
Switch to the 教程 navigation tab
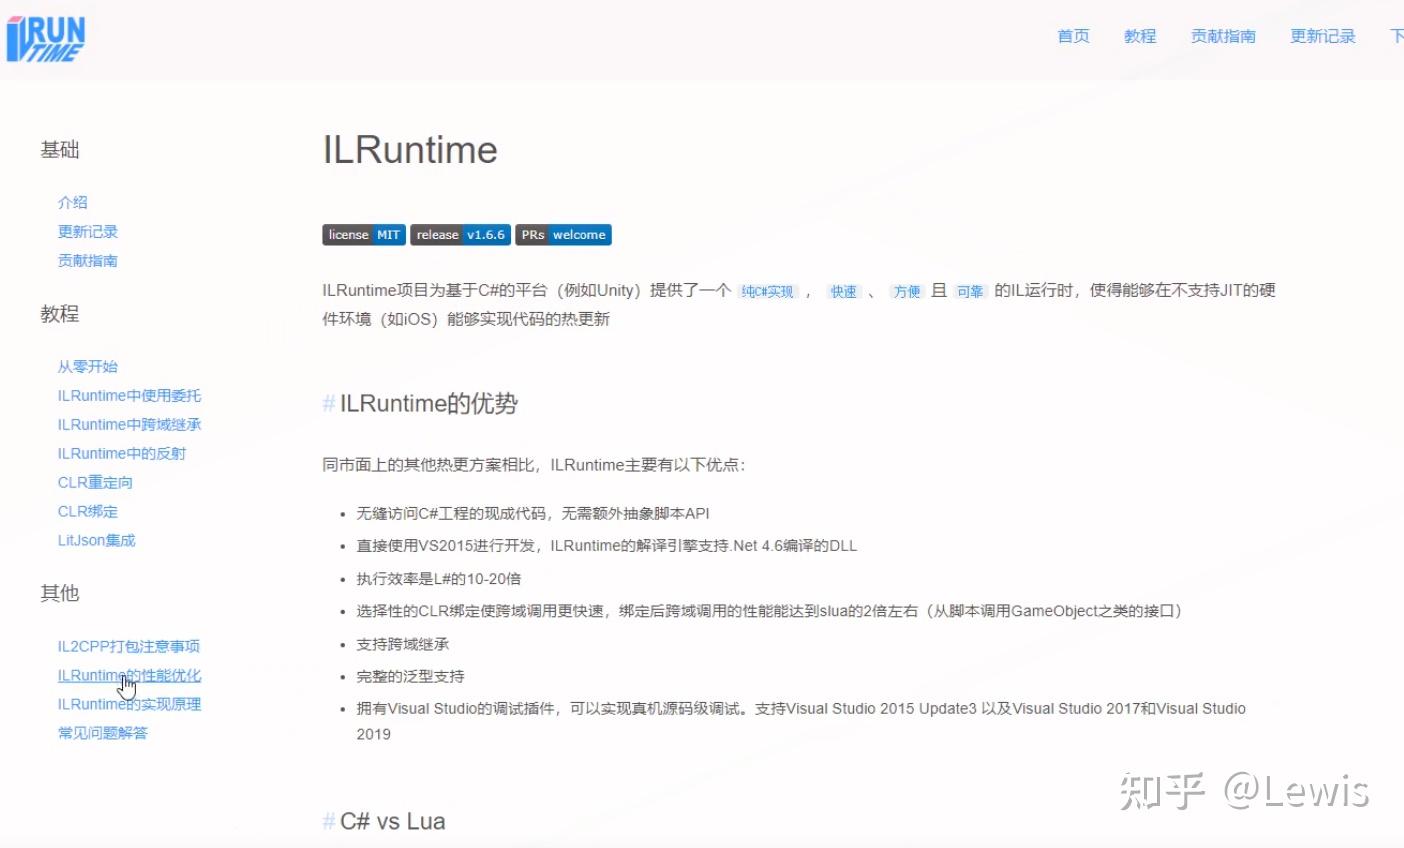(1139, 36)
